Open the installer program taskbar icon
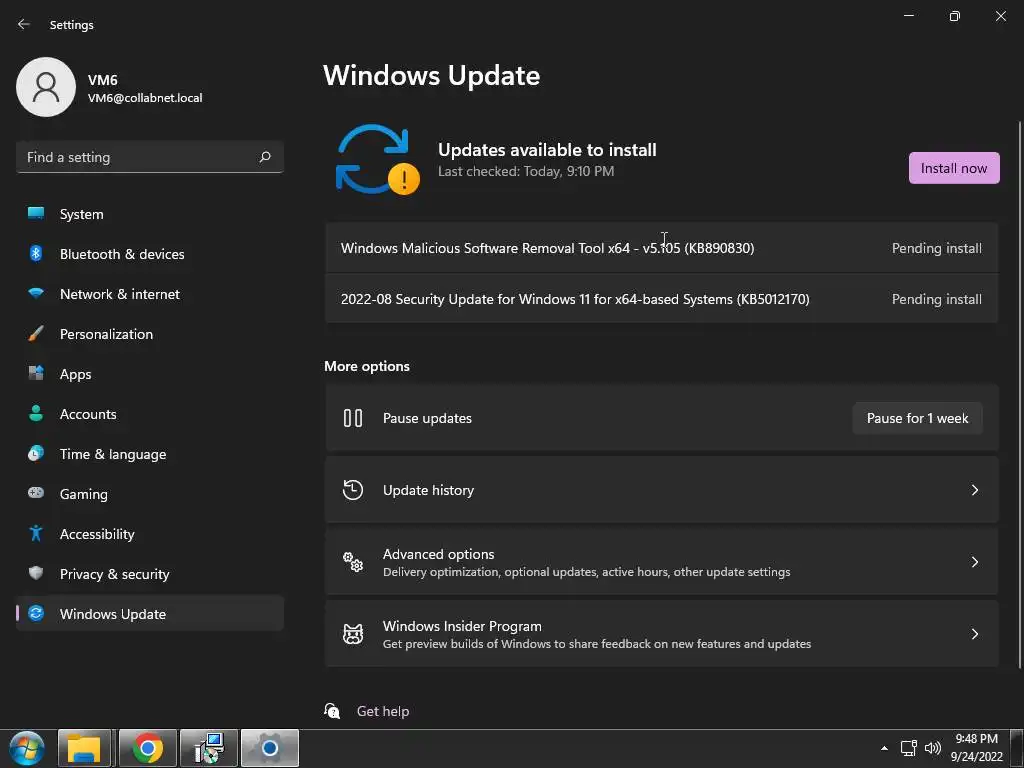 pyautogui.click(x=209, y=748)
